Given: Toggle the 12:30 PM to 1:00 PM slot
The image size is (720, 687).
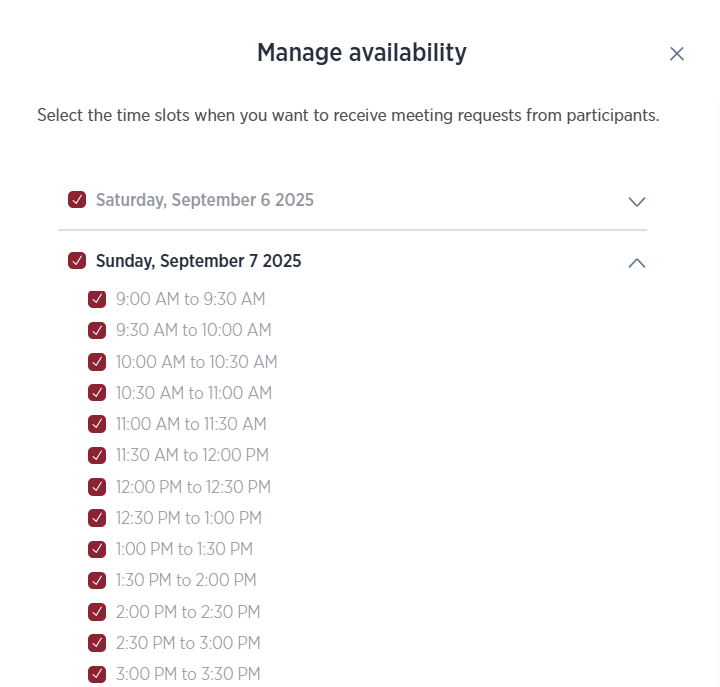Looking at the screenshot, I should click(97, 518).
